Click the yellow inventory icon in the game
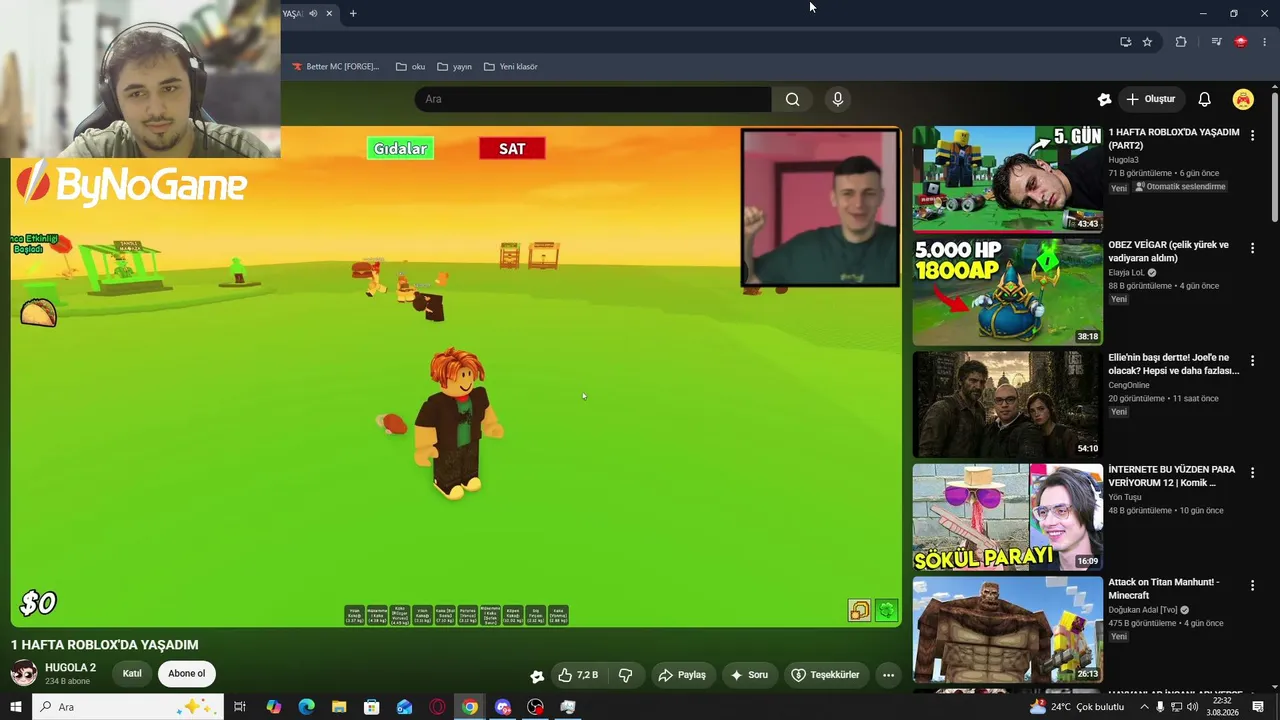Image resolution: width=1280 pixels, height=720 pixels. (859, 611)
